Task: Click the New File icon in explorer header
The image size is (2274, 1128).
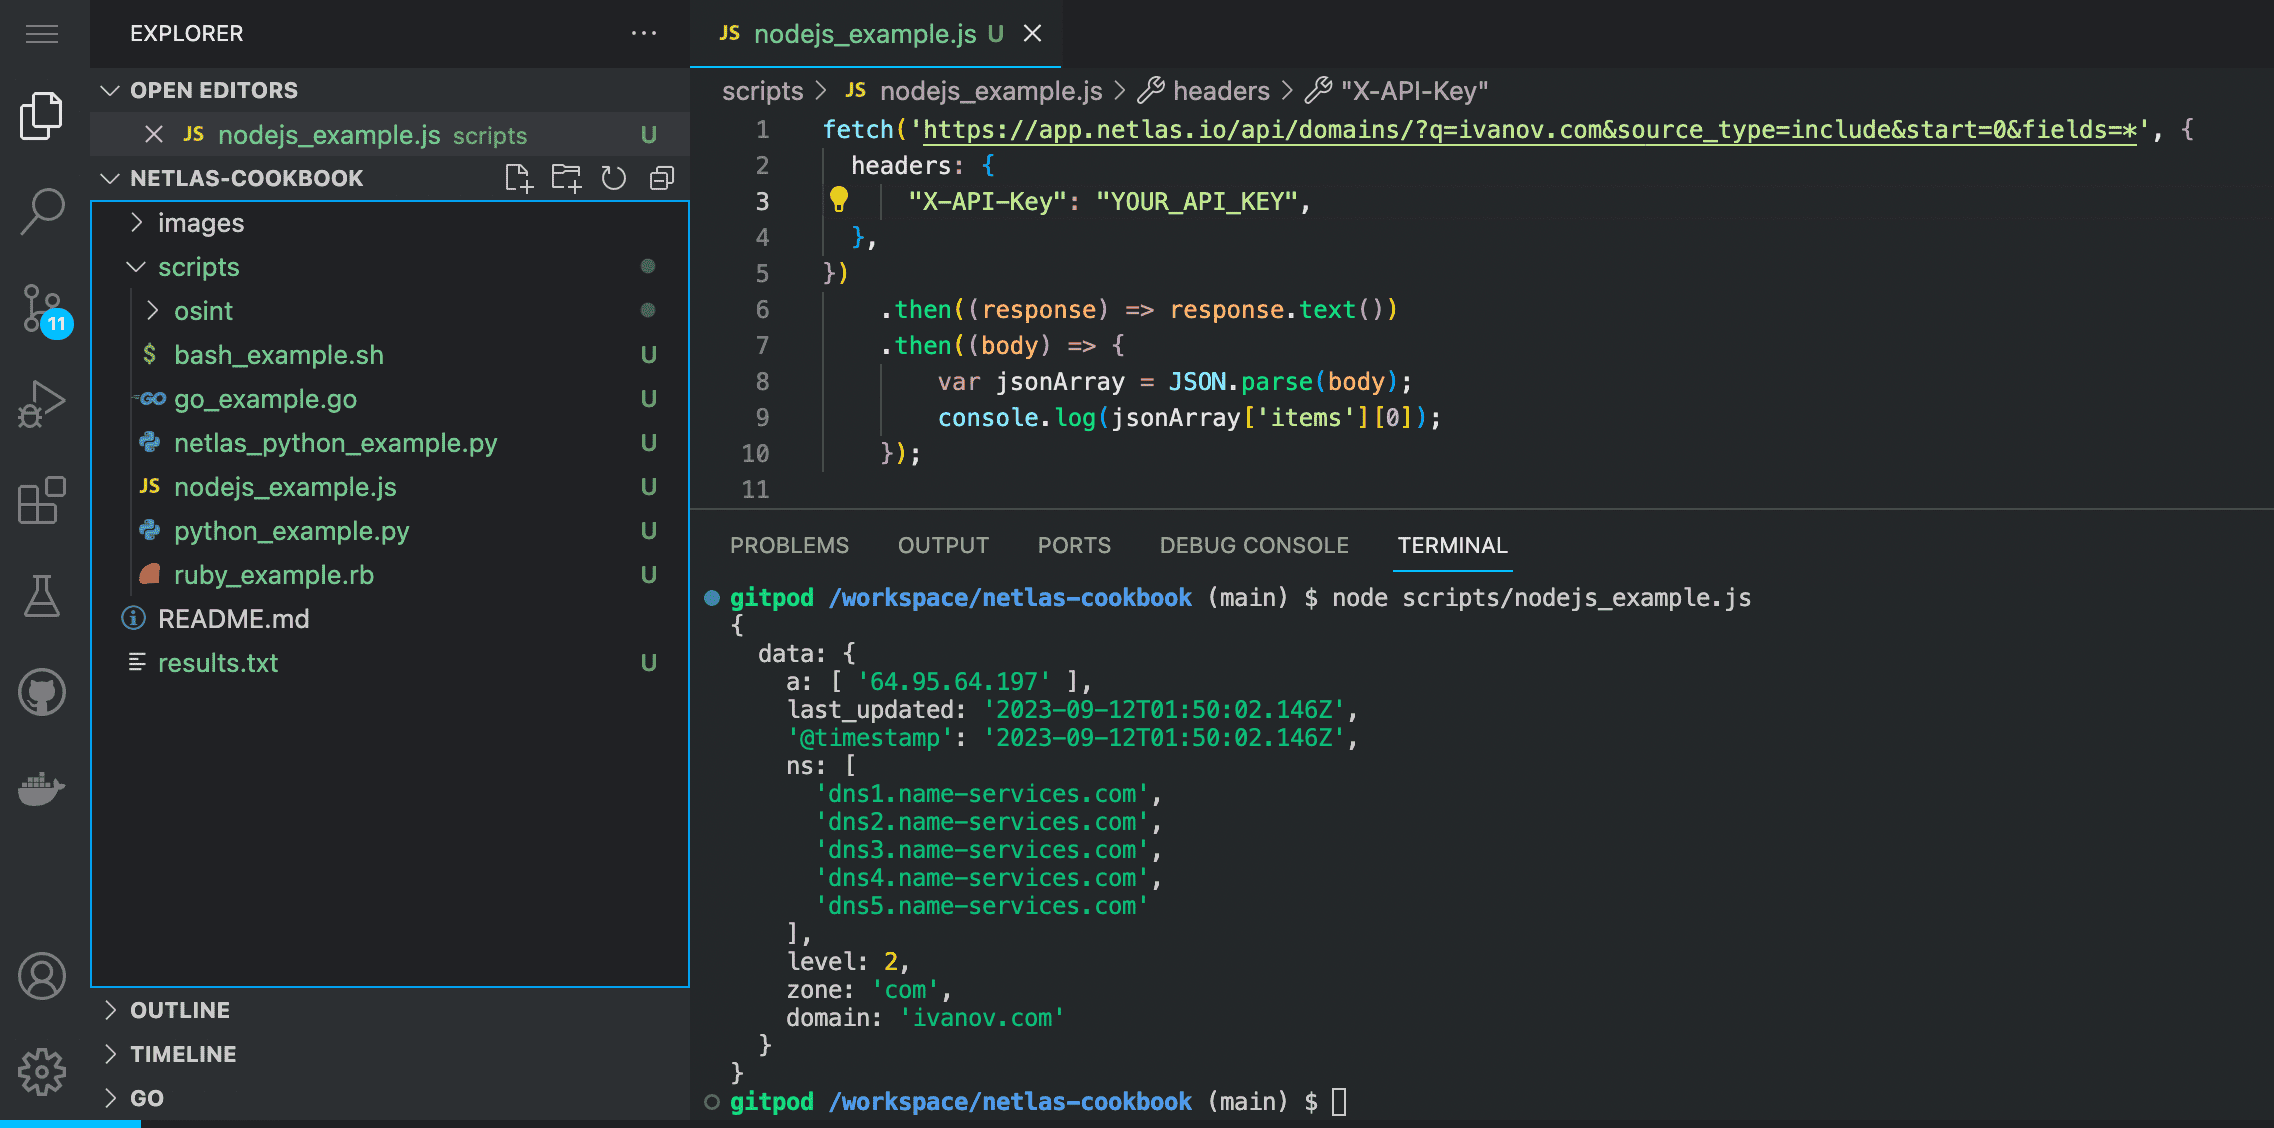Action: click(x=518, y=178)
